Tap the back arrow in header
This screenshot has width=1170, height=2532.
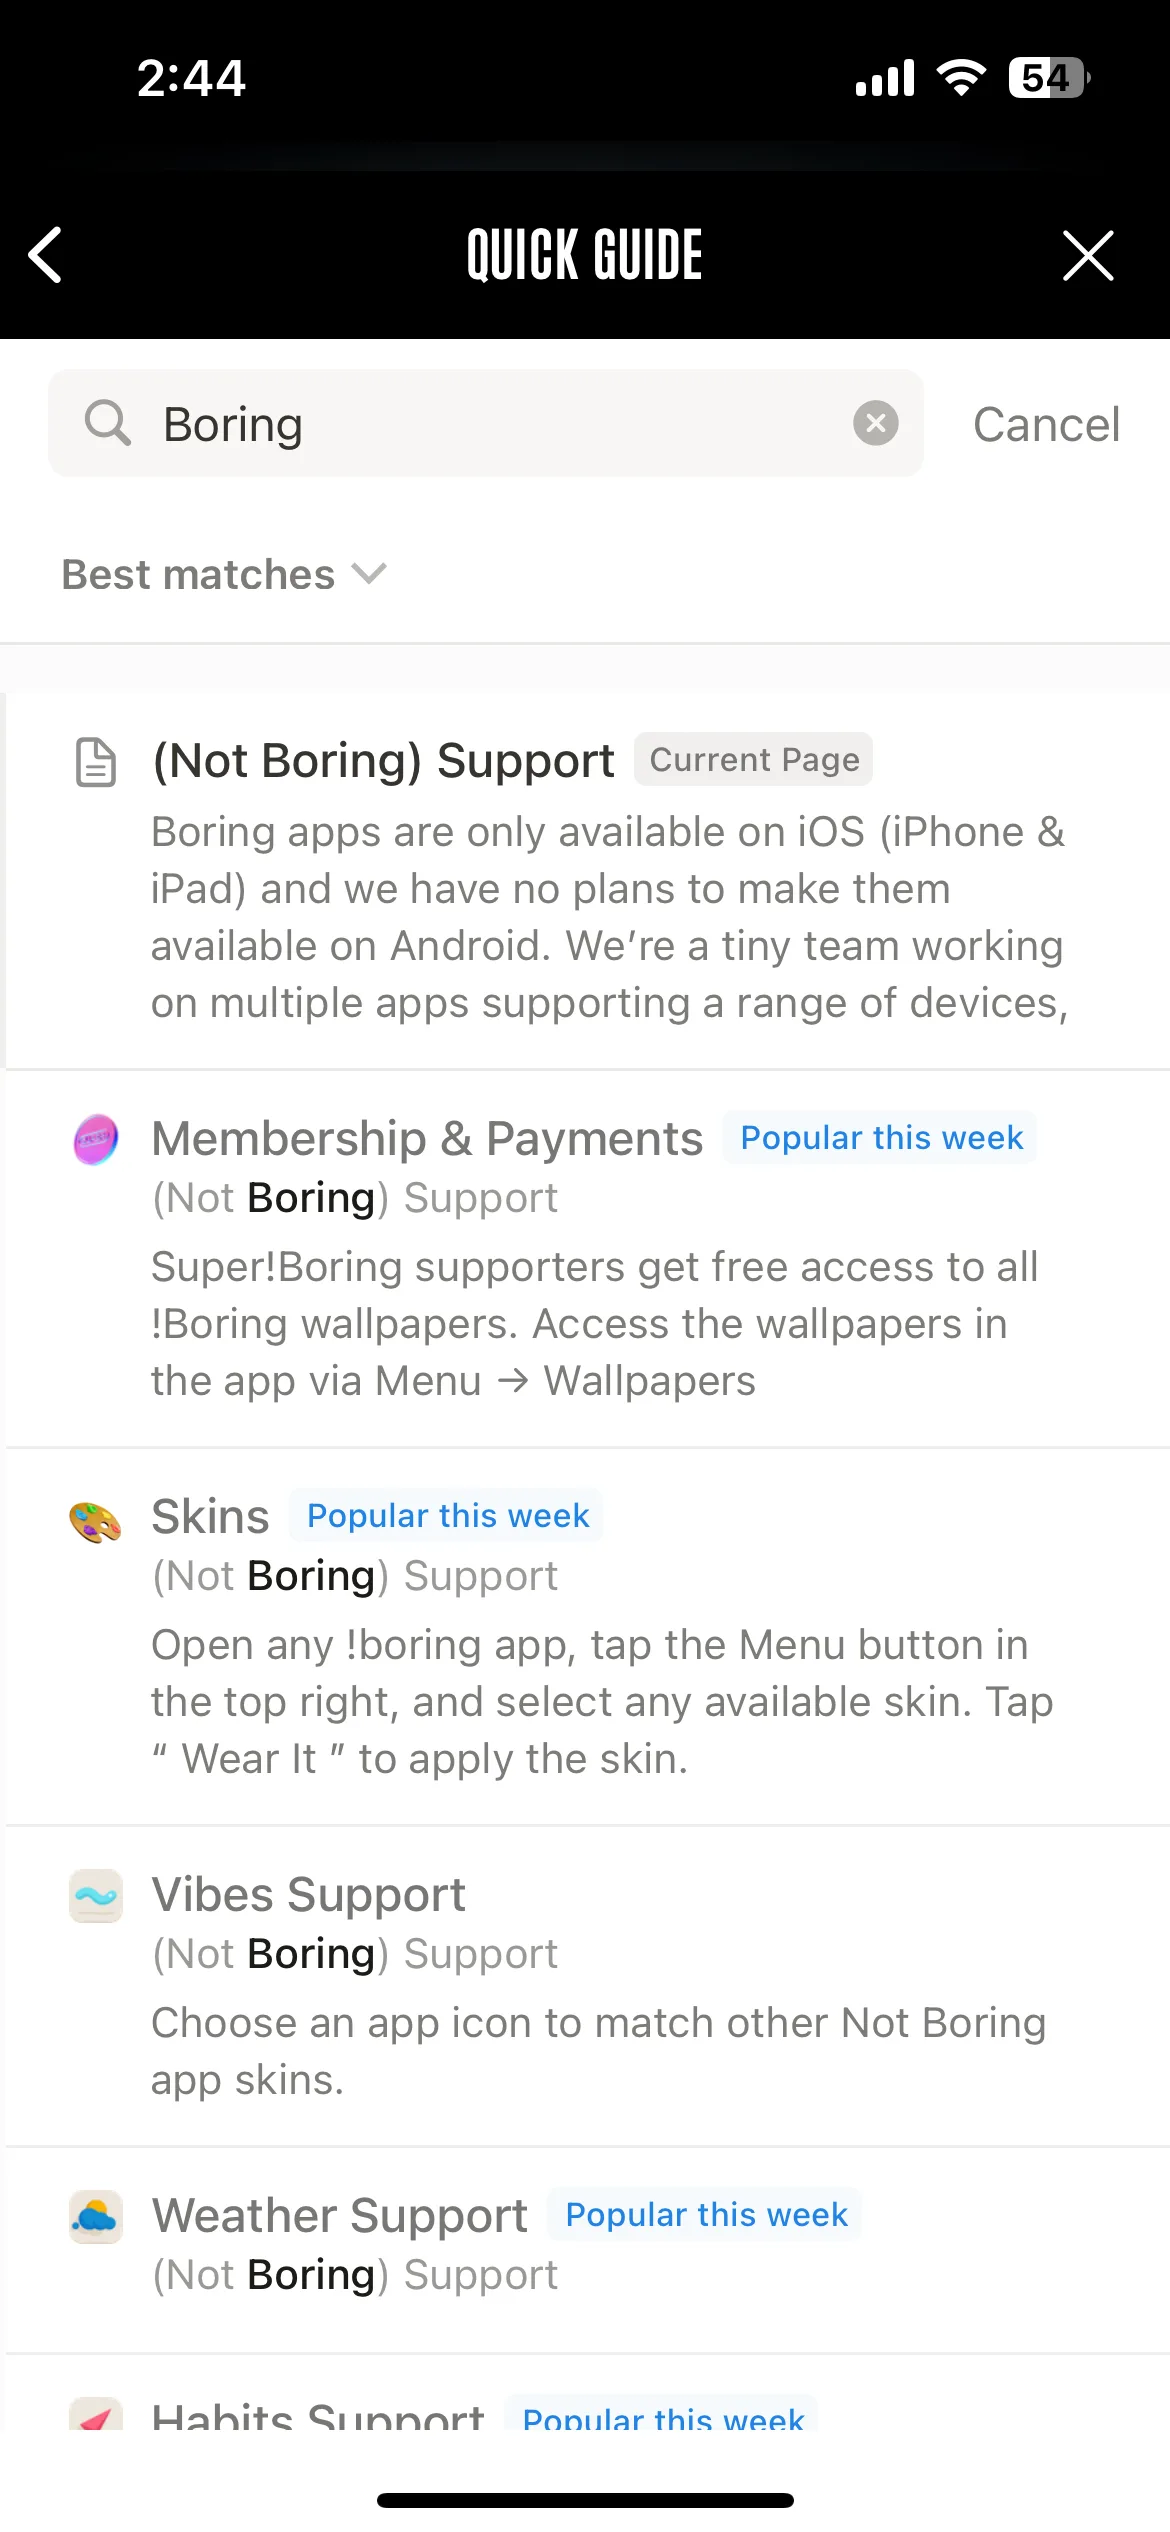click(46, 255)
